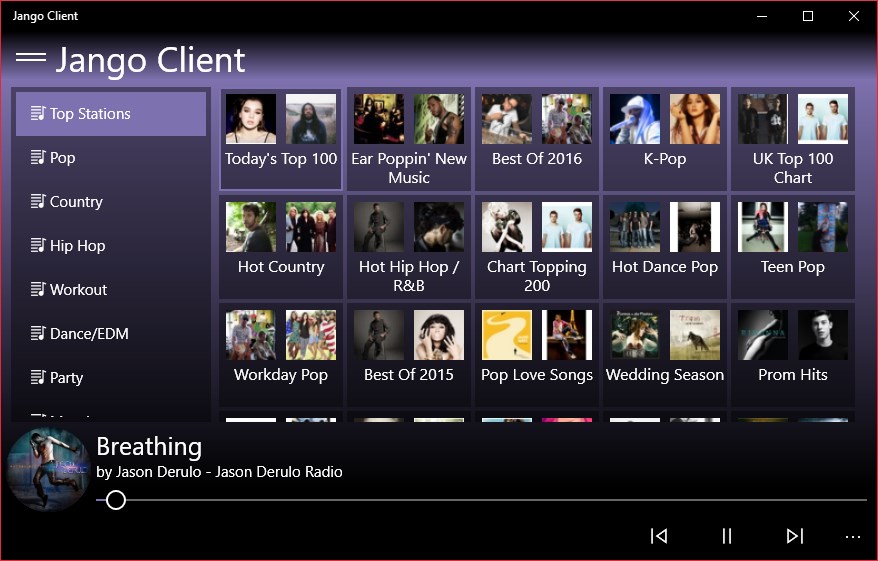Start the Wedding Season station
This screenshot has height=561, width=878.
click(665, 355)
